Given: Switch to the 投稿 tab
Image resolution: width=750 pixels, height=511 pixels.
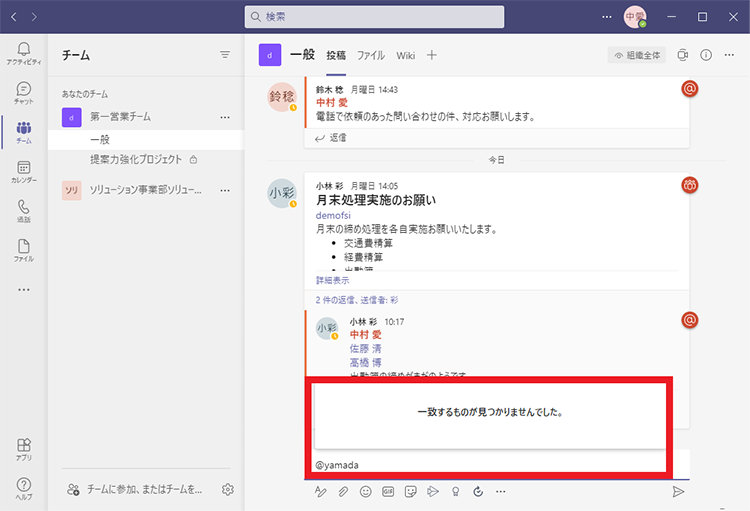Looking at the screenshot, I should point(336,56).
